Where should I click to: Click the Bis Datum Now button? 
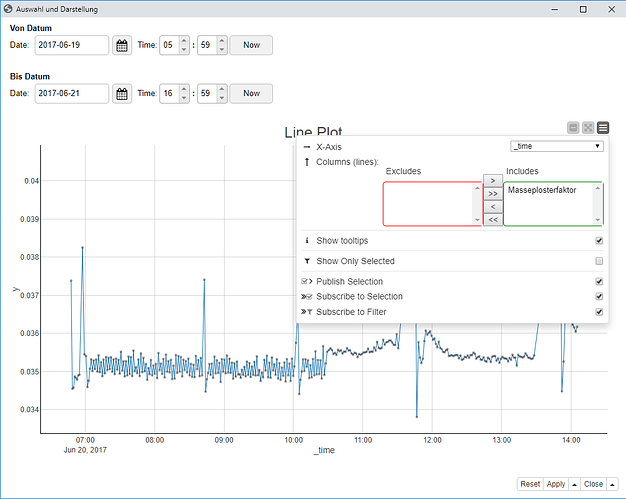tap(251, 93)
